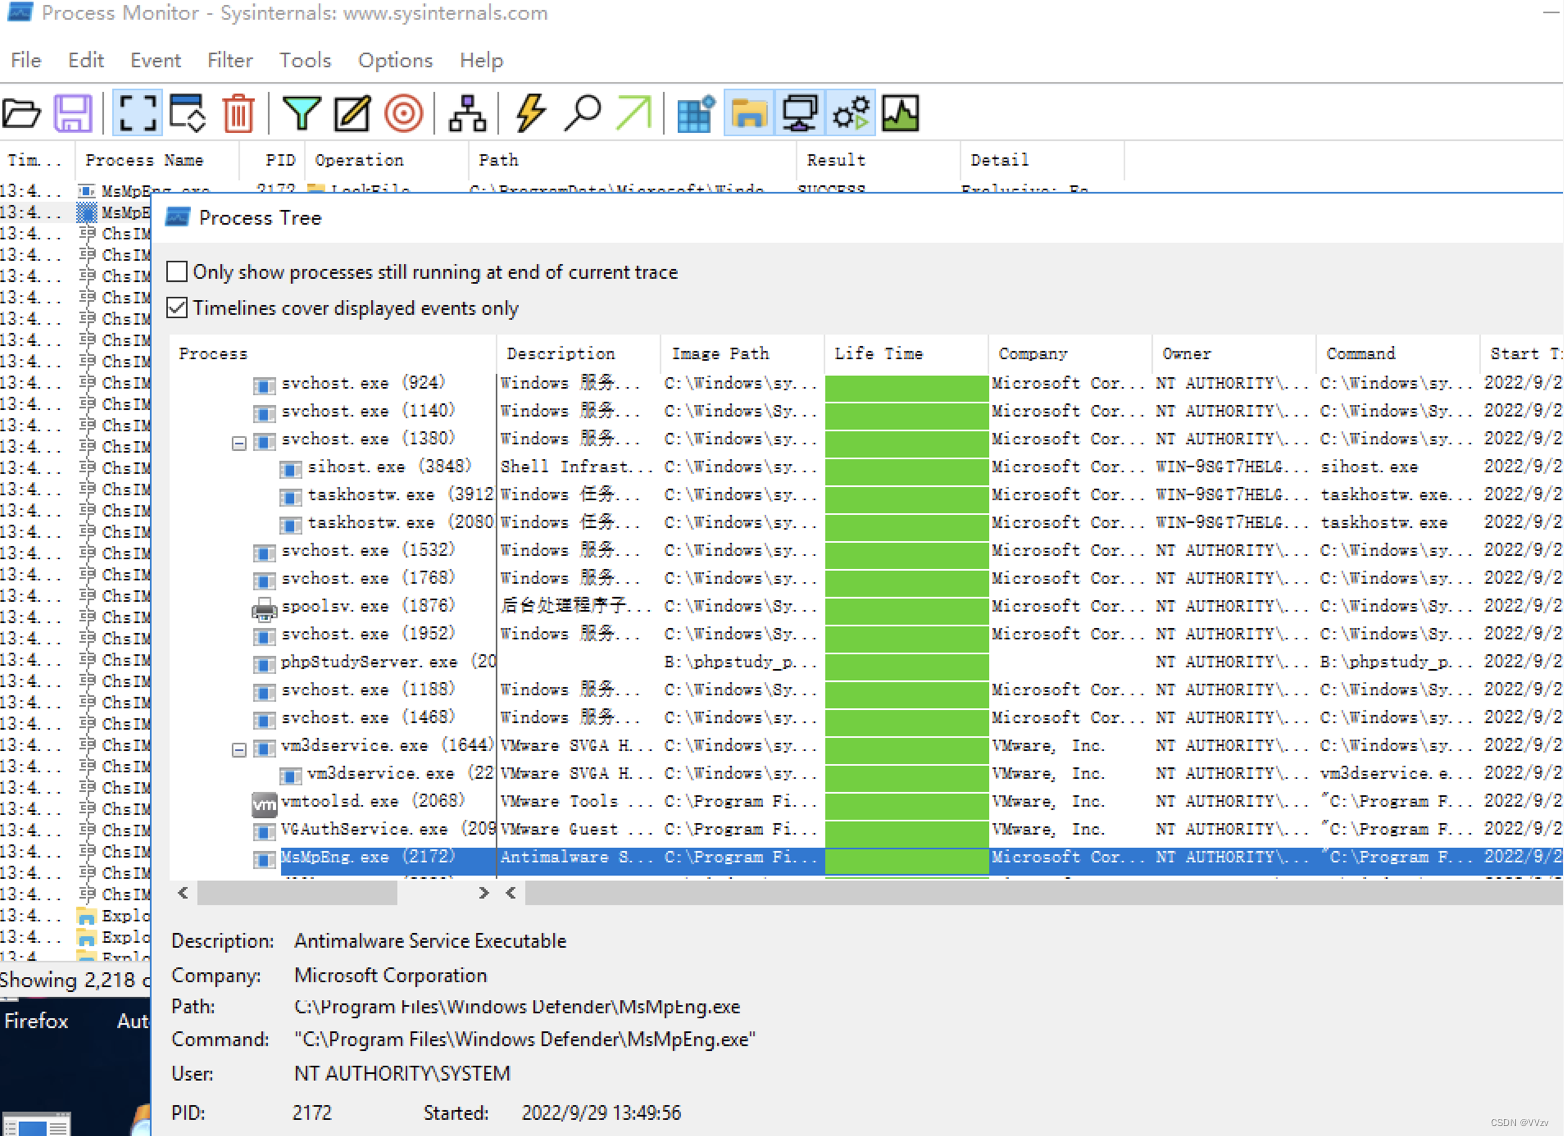Click the Jump To arrow icon
Screen dimensions: 1564x1136
tap(634, 113)
